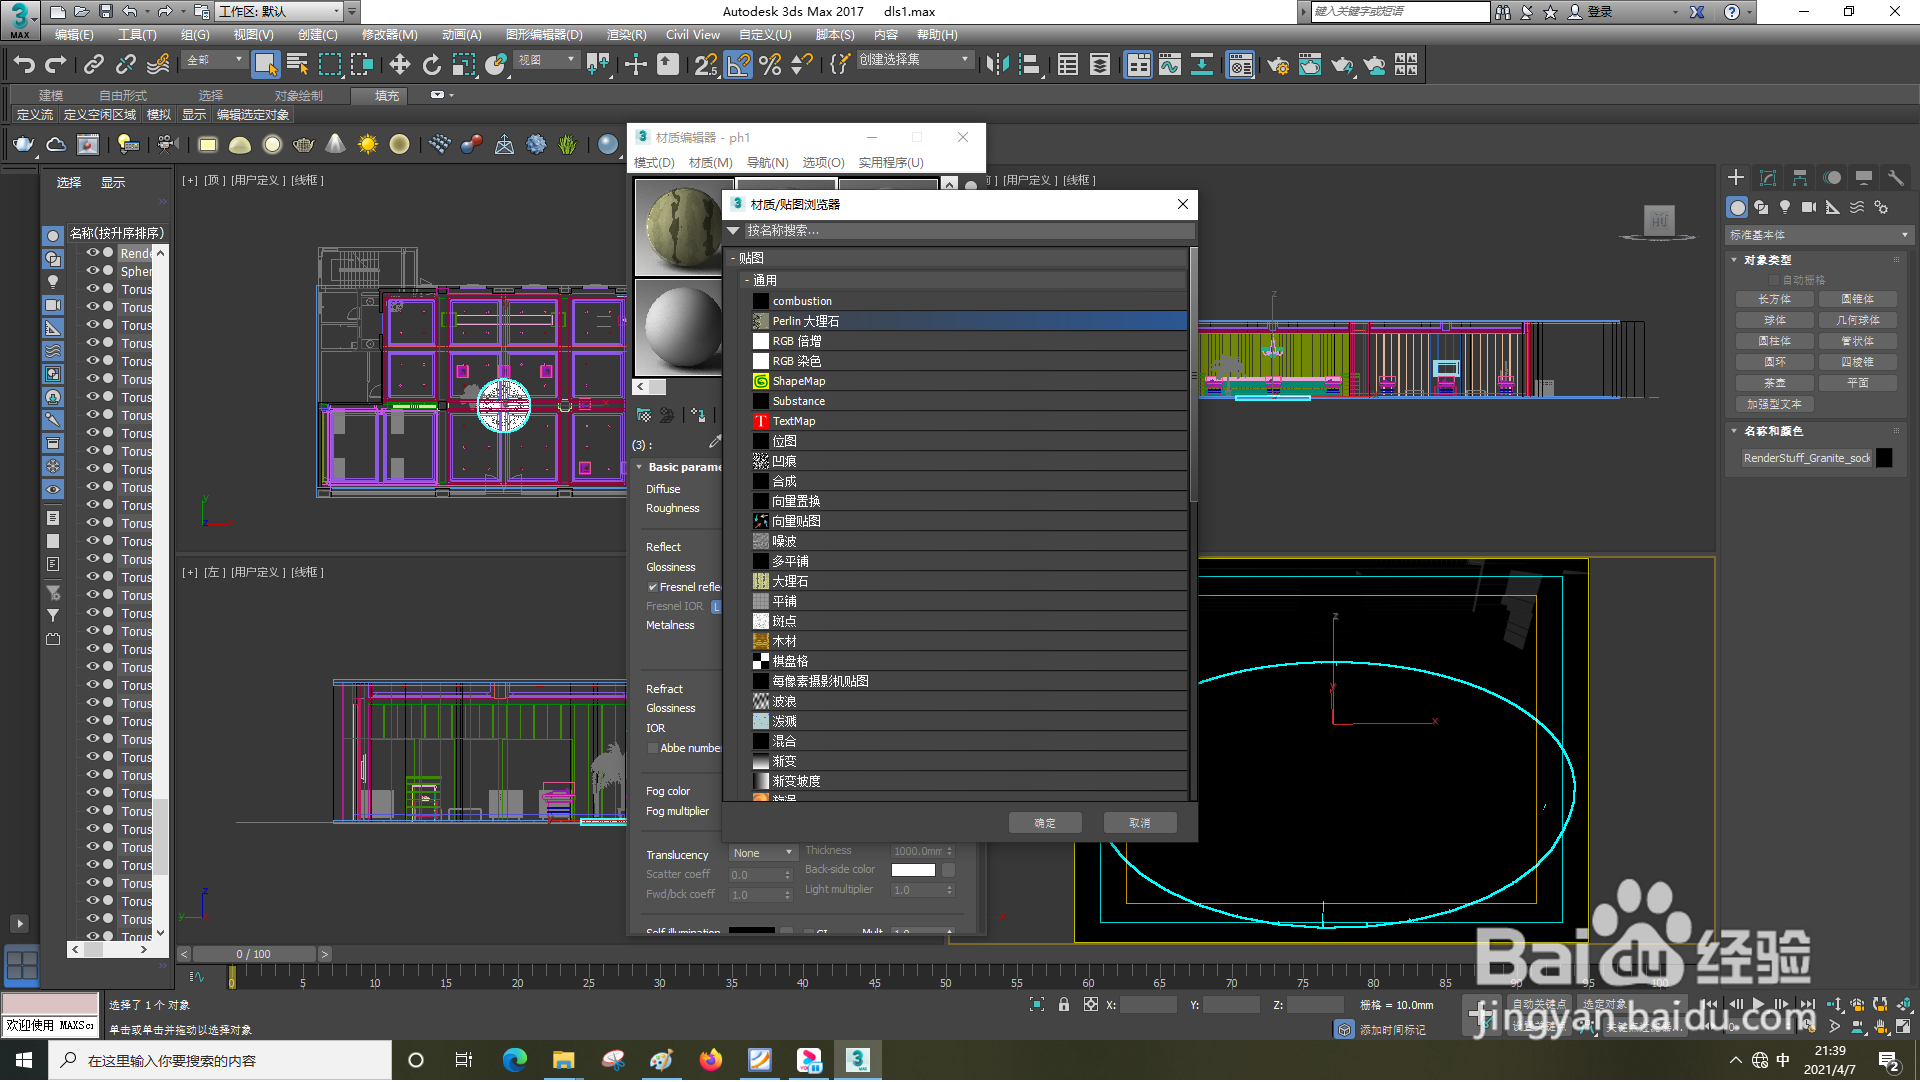The image size is (1920, 1082).
Task: Open the Render Setup teapot icon
Action: [1277, 66]
